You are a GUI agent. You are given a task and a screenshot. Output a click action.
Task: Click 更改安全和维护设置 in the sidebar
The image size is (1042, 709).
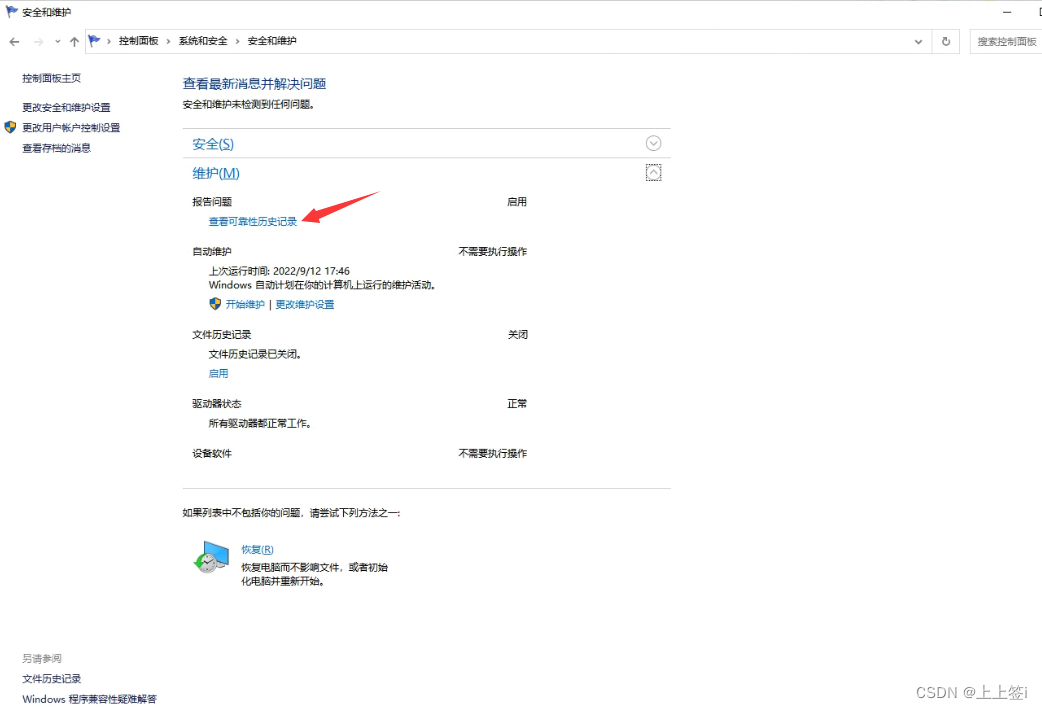66,107
